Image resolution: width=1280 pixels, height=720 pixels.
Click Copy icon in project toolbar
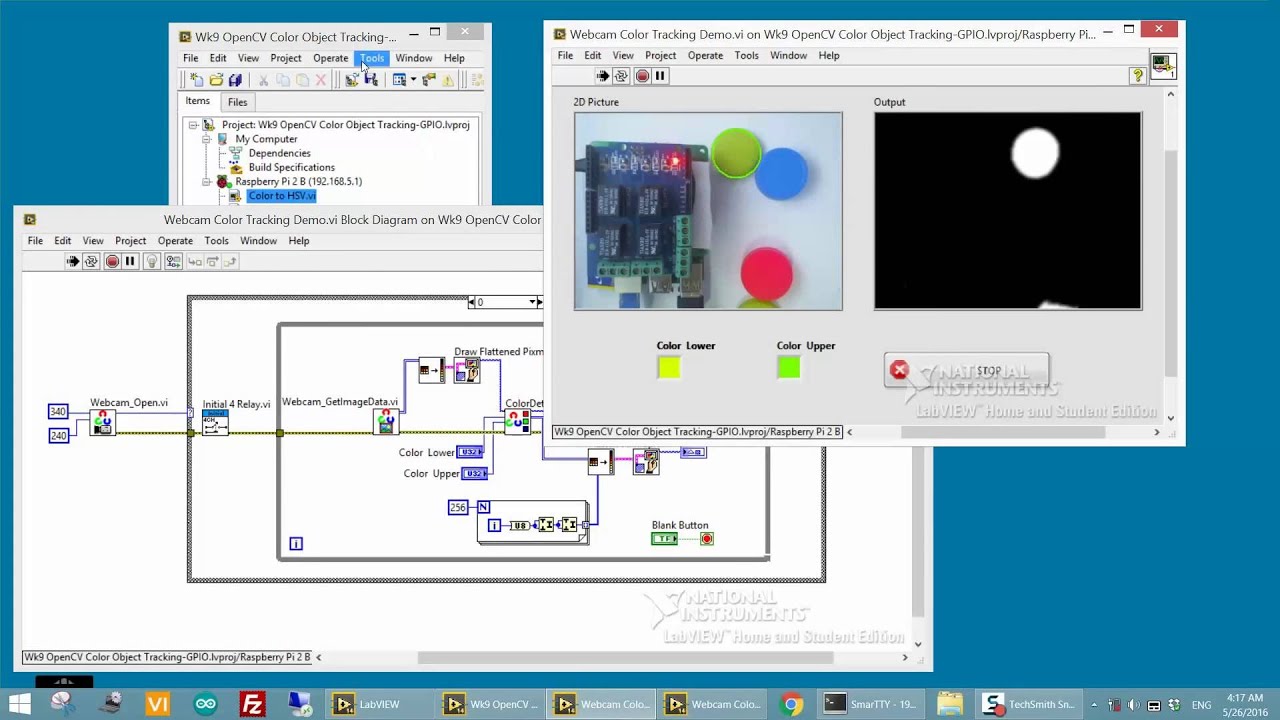[282, 80]
